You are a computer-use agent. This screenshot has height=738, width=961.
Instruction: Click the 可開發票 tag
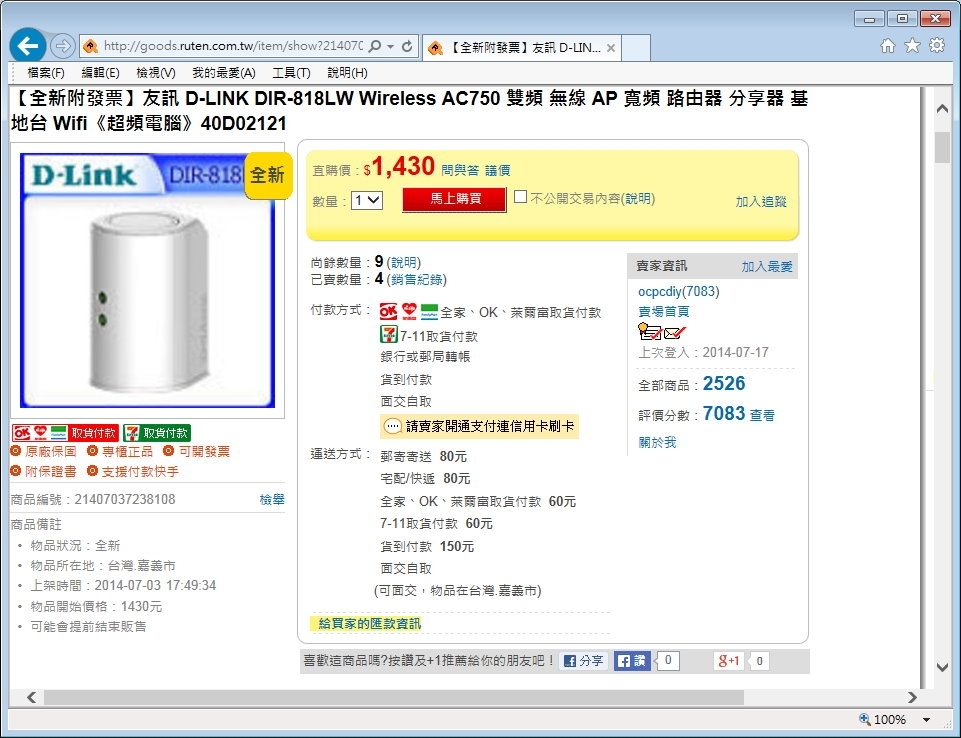click(197, 452)
